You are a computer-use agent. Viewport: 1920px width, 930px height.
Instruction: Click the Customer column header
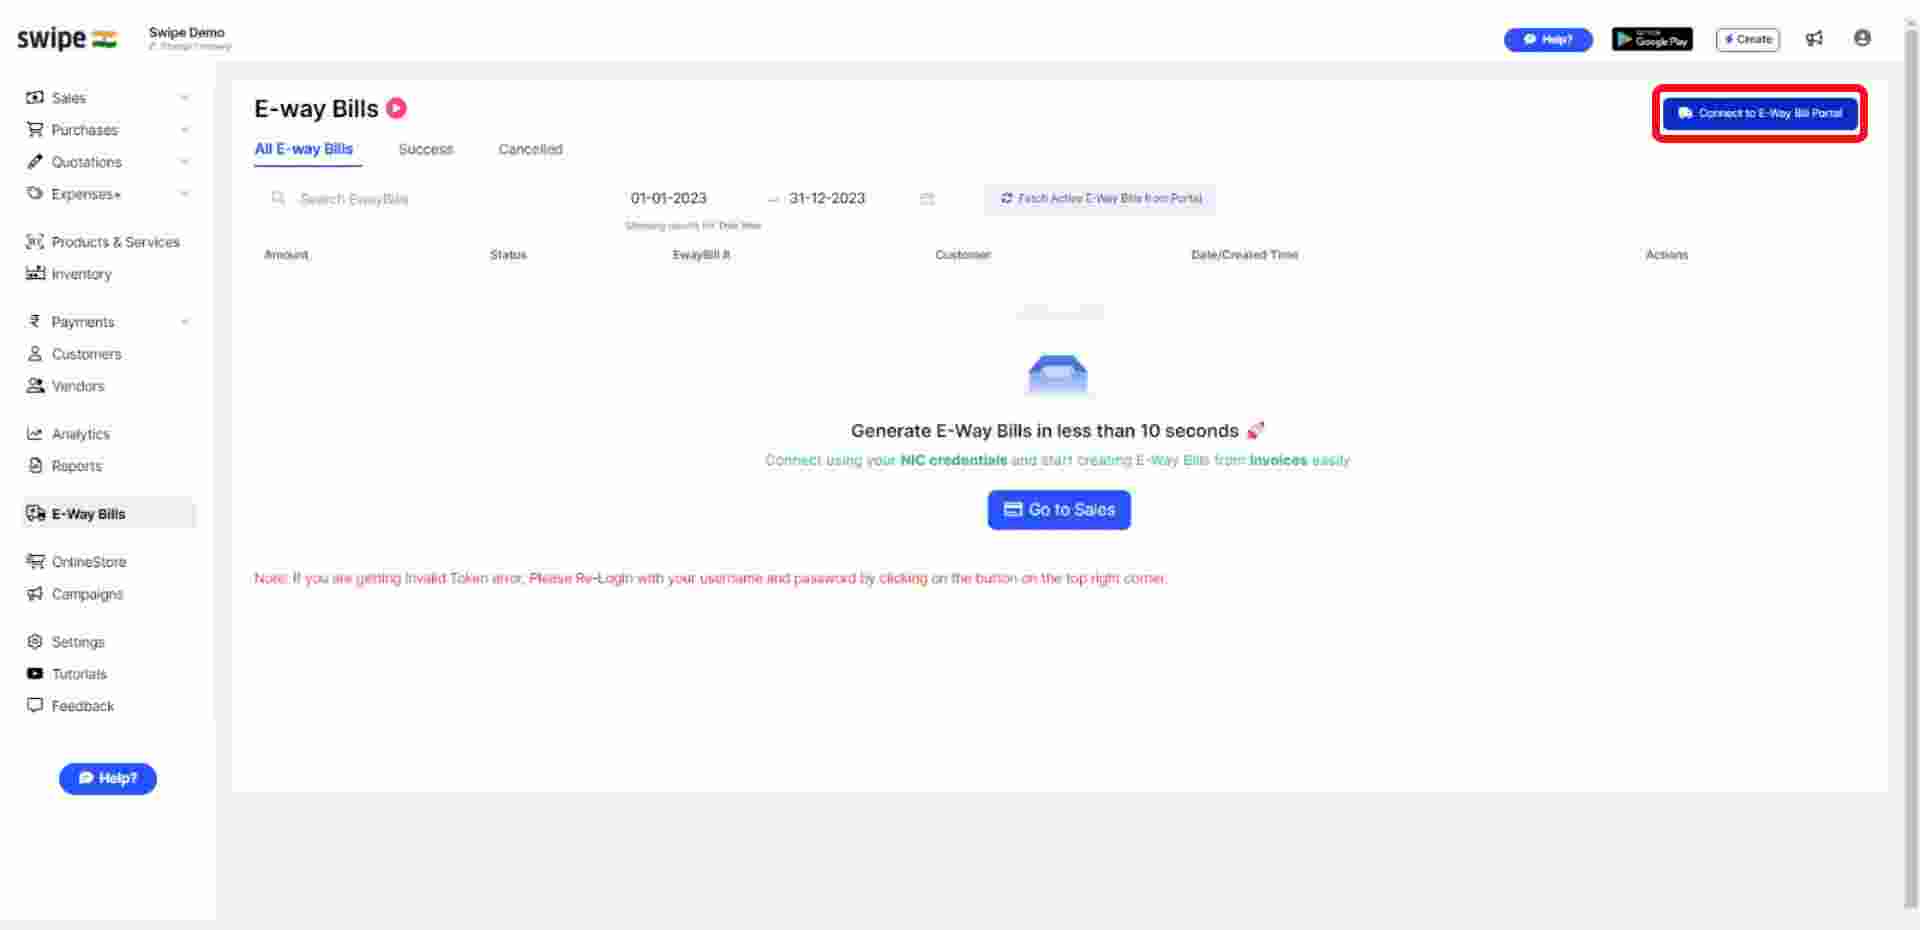963,255
